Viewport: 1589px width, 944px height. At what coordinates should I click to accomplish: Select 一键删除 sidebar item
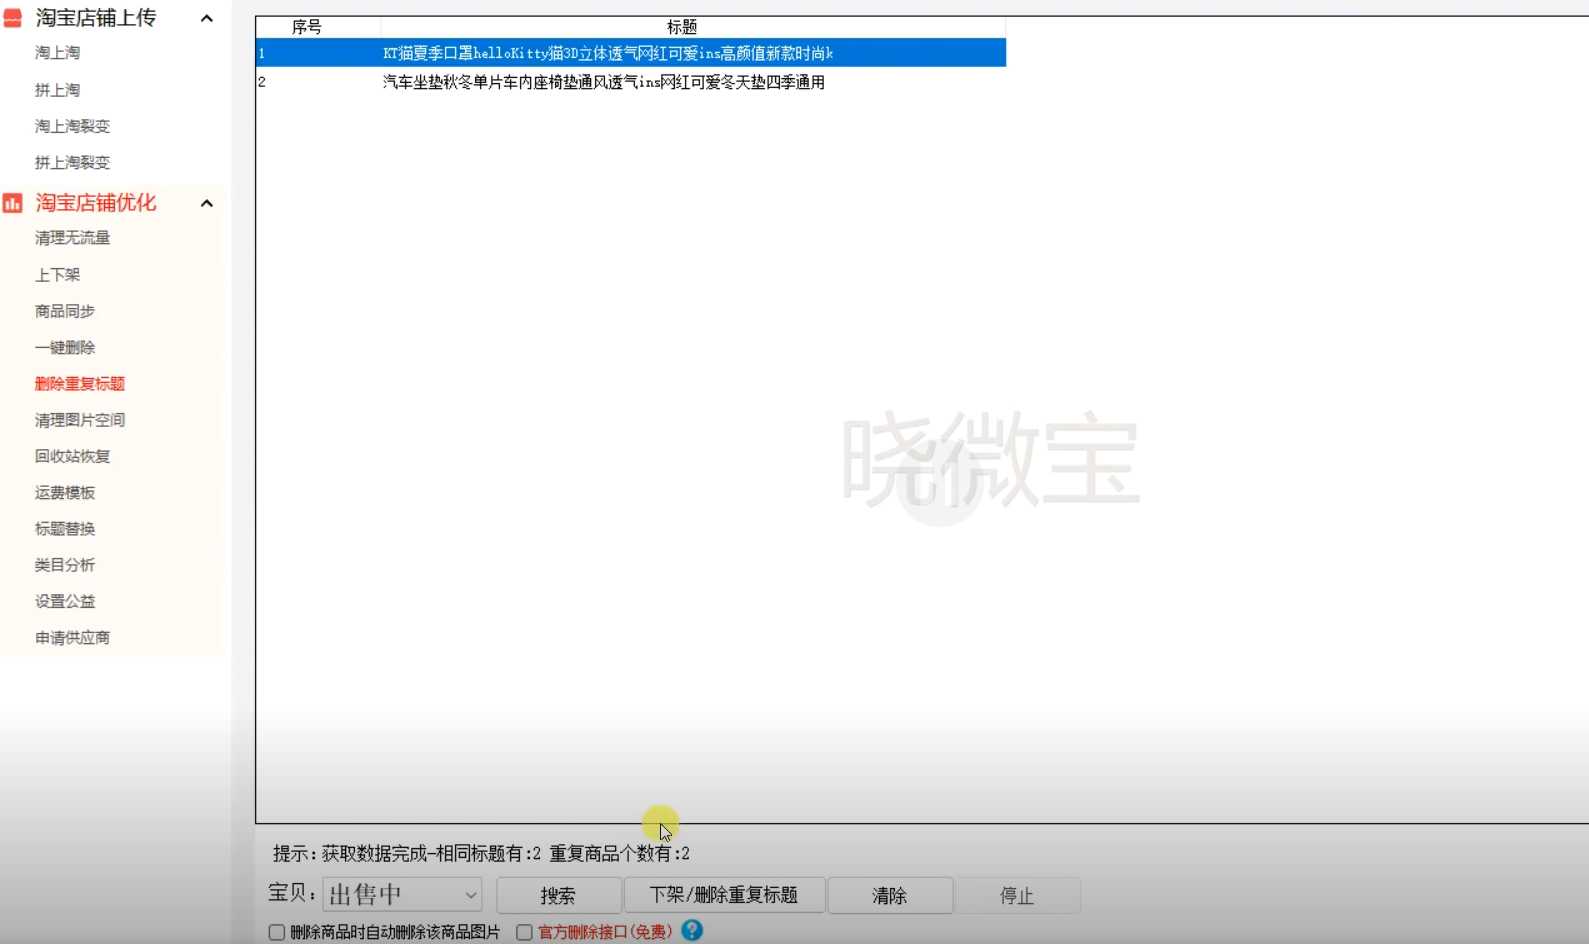point(65,347)
